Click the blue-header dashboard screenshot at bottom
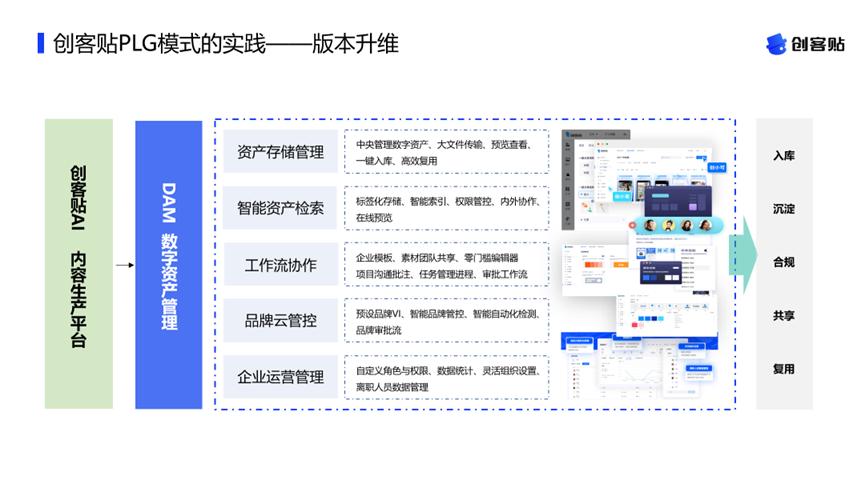 (x=640, y=366)
